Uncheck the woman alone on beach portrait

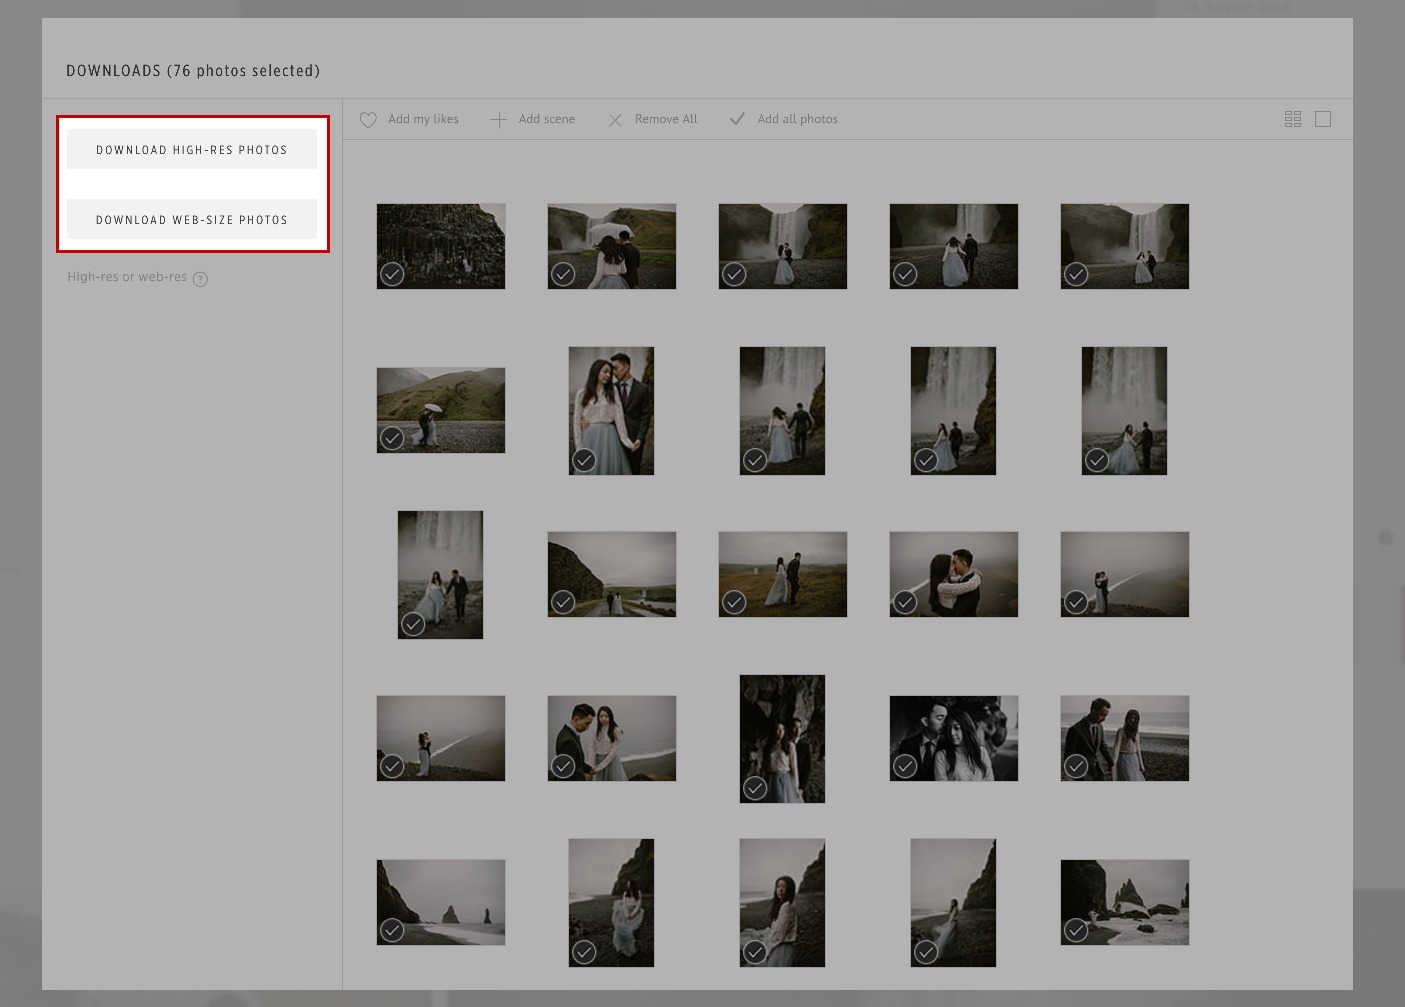click(755, 952)
